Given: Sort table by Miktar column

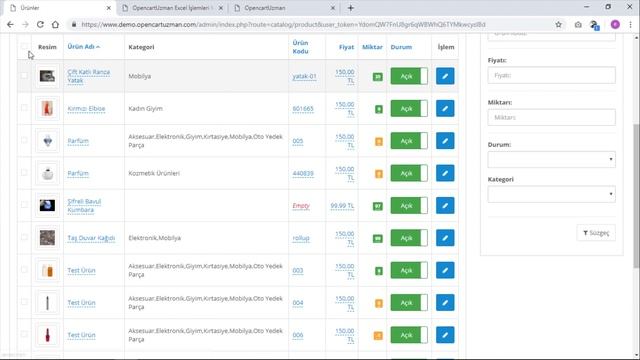Looking at the screenshot, I should (372, 47).
